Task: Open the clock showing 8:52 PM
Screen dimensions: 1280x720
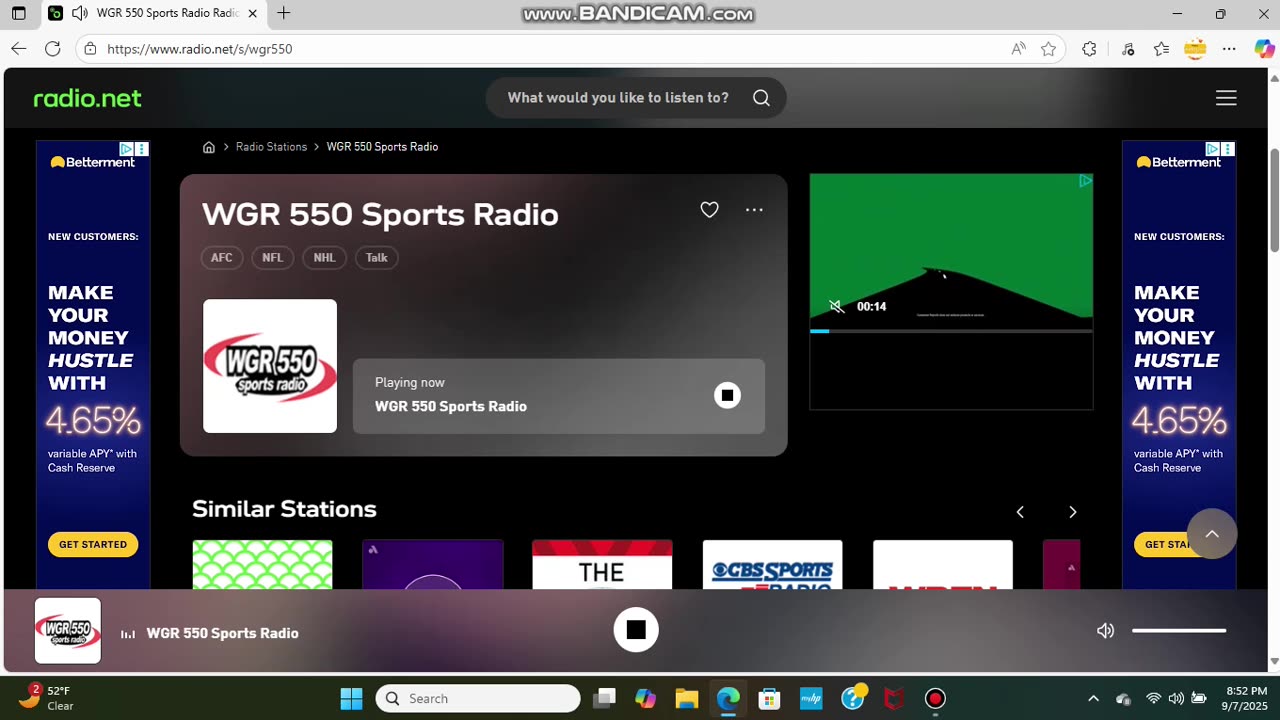Action: [1246, 698]
